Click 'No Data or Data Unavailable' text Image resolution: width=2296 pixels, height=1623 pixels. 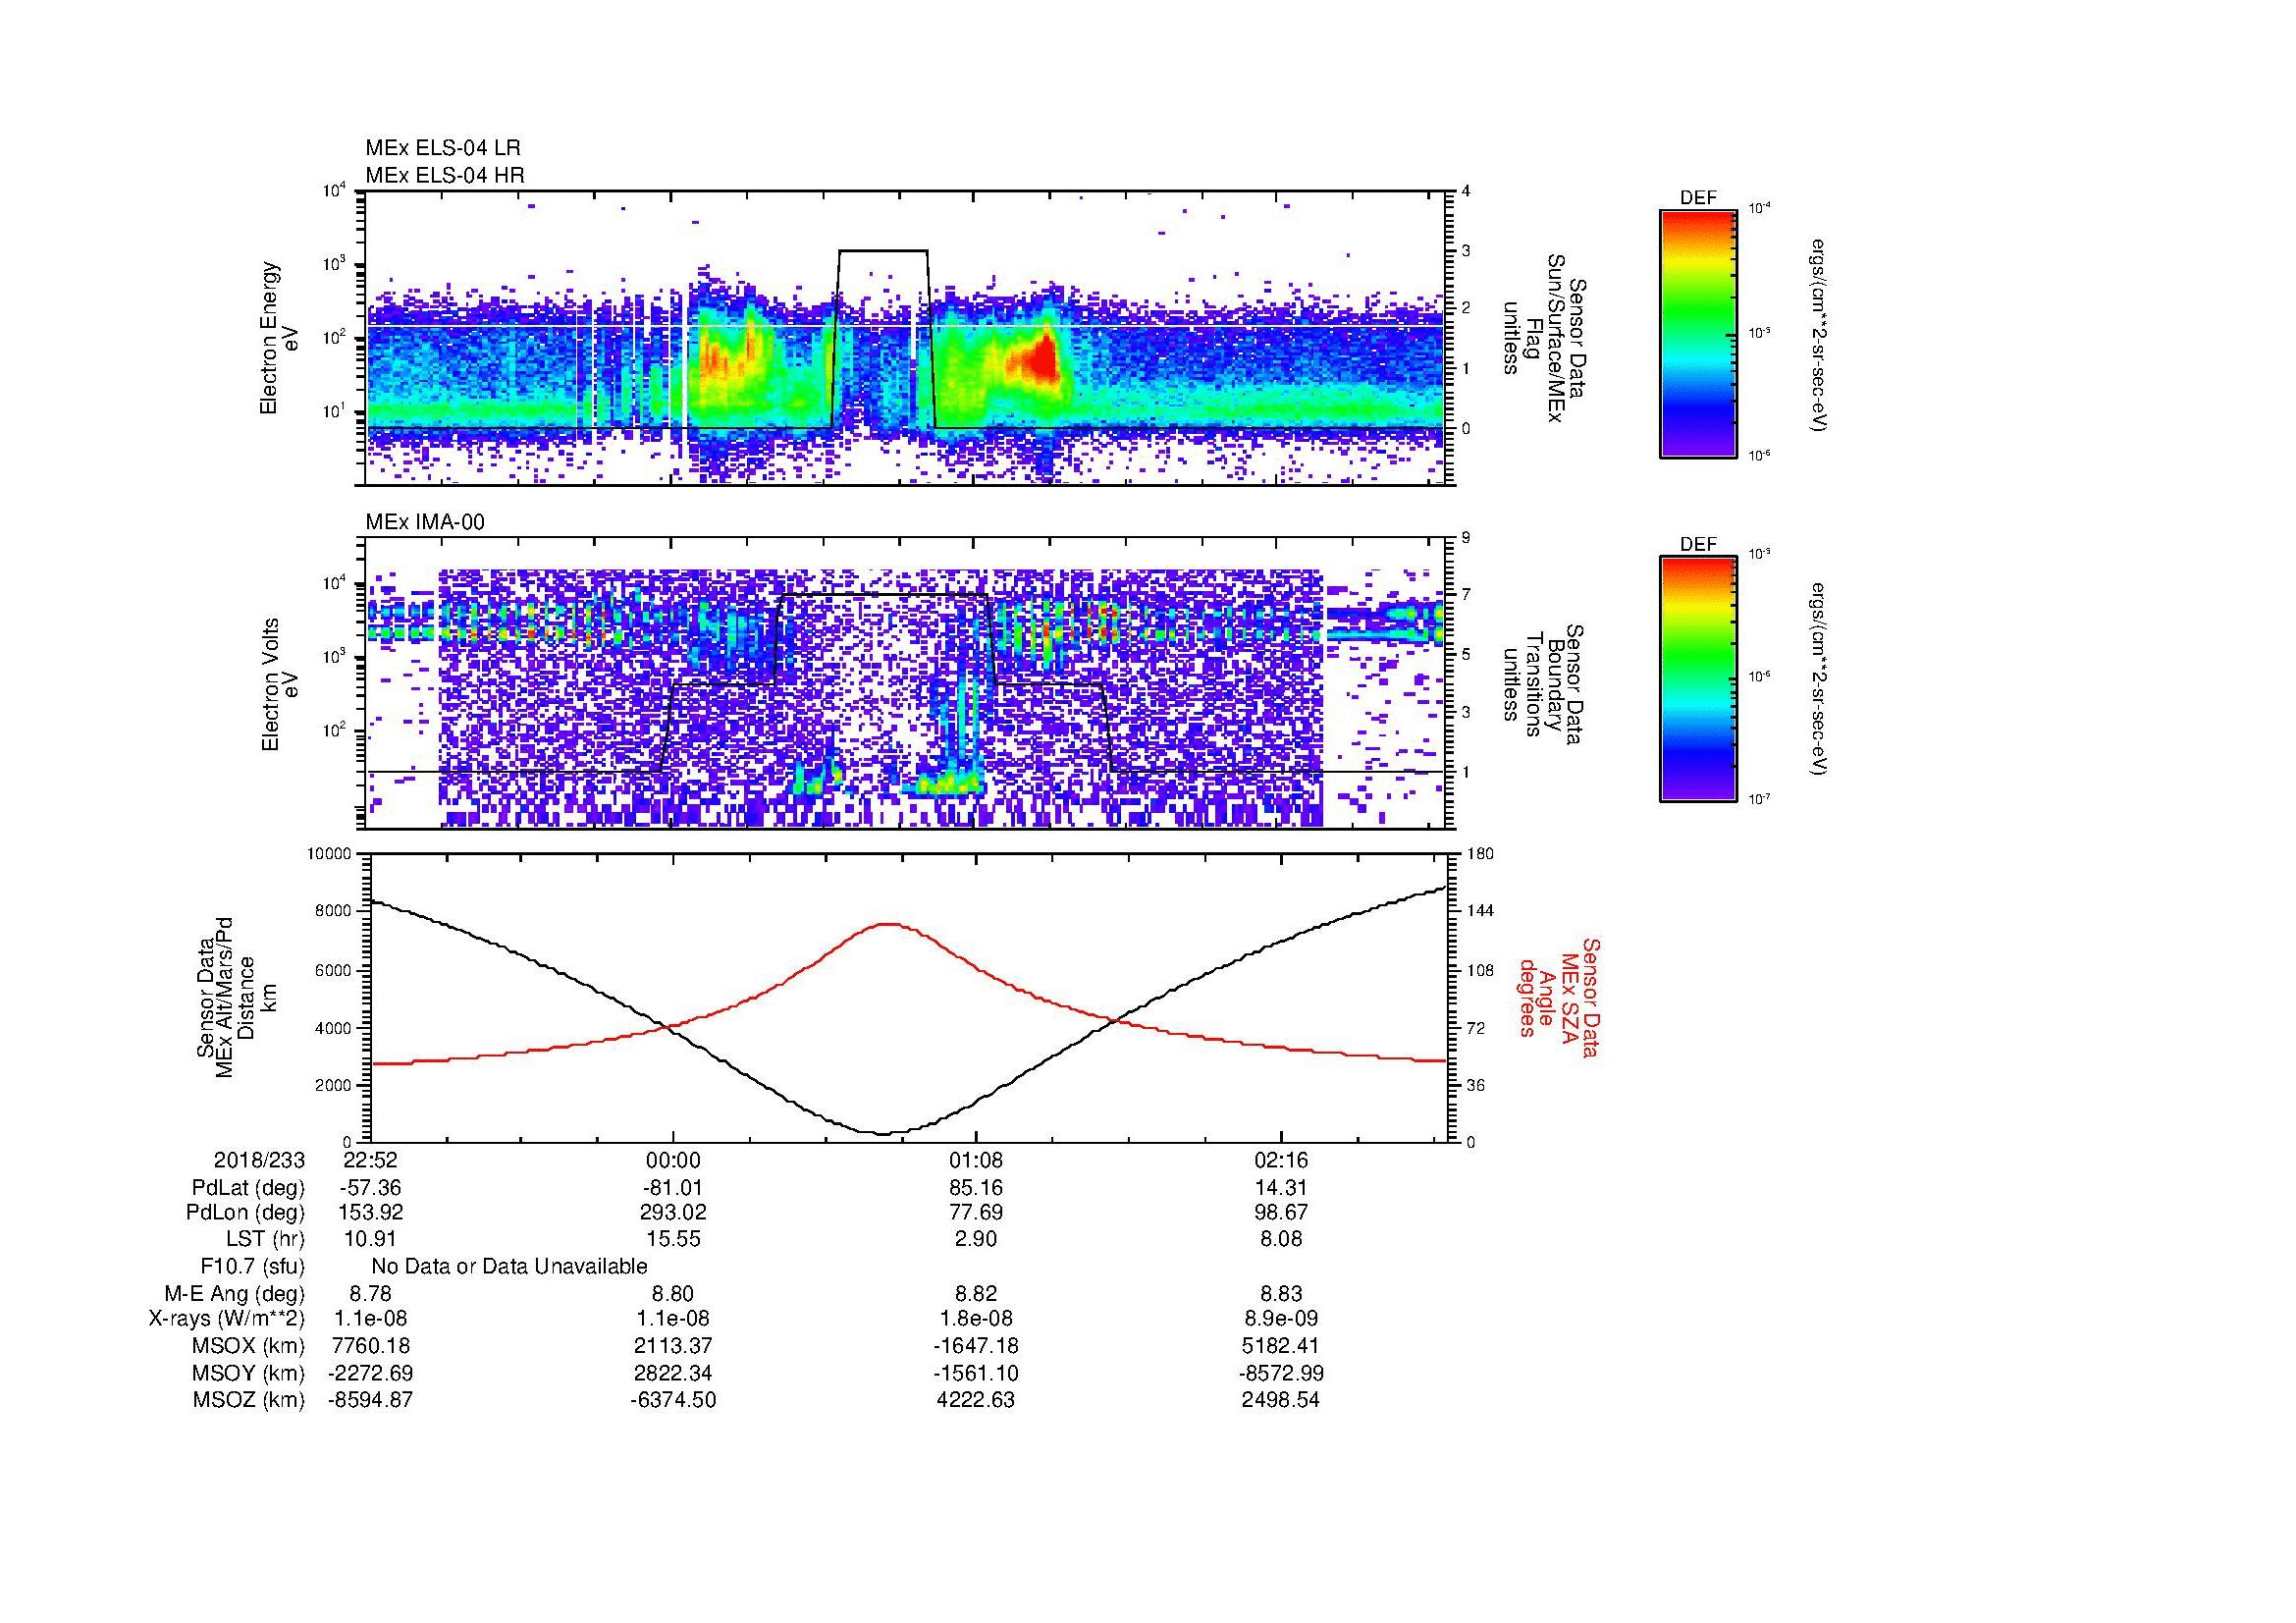pos(509,1267)
